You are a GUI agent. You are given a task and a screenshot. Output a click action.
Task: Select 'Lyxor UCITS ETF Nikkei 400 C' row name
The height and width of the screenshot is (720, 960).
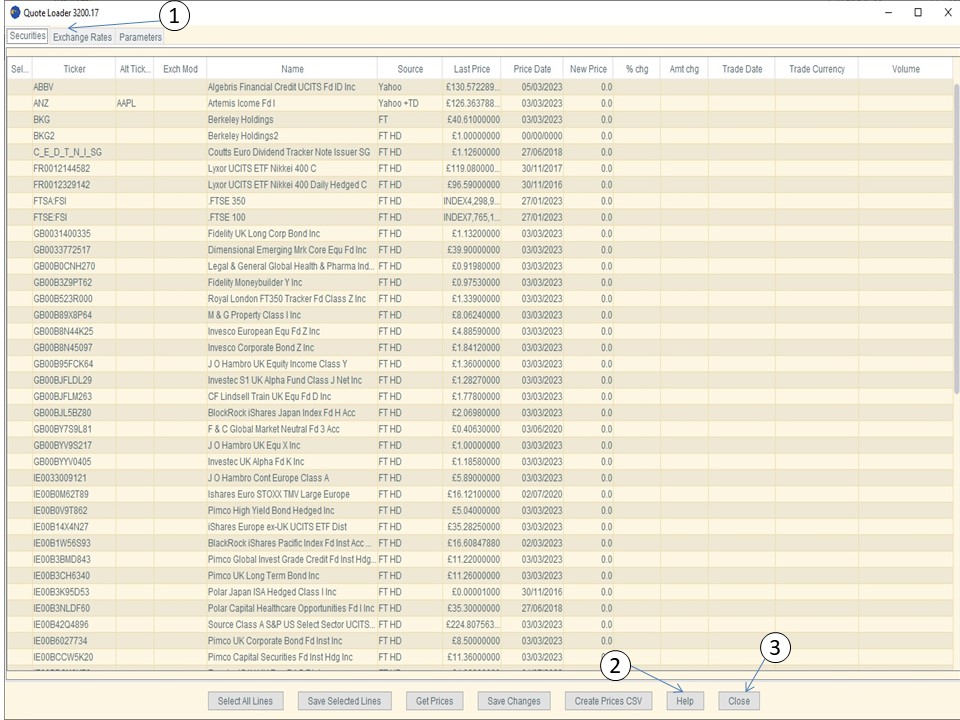pos(292,168)
